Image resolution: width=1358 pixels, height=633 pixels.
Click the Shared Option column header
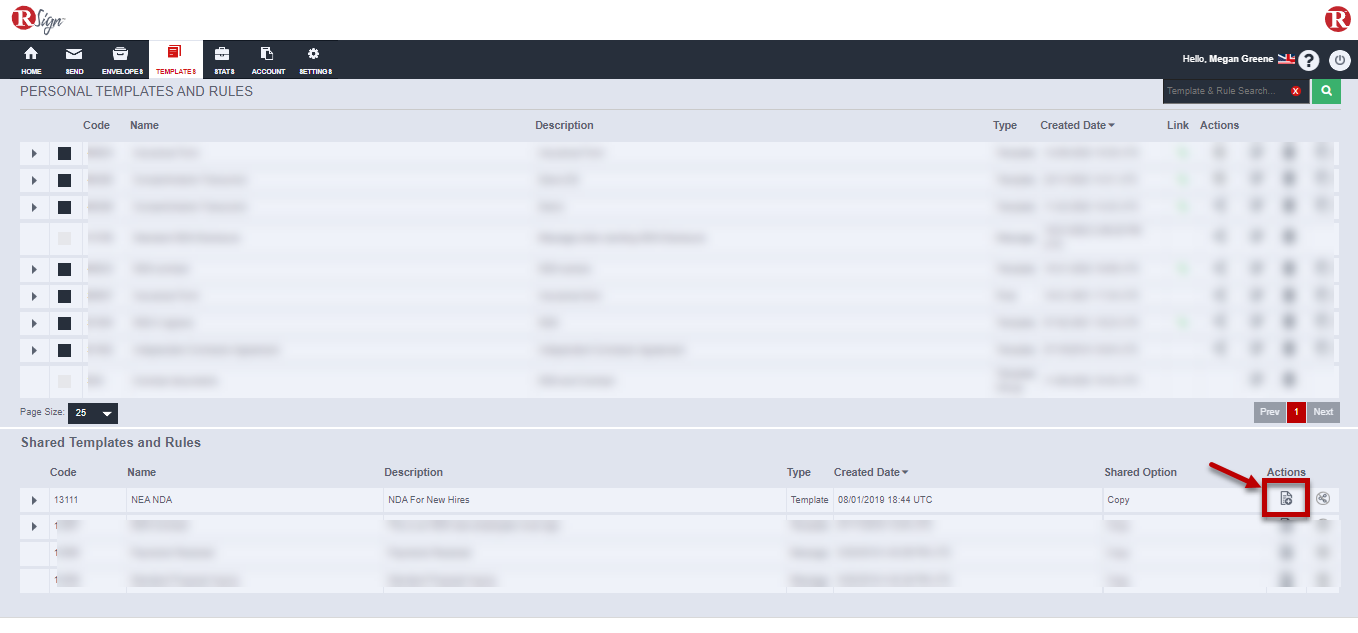(1140, 472)
